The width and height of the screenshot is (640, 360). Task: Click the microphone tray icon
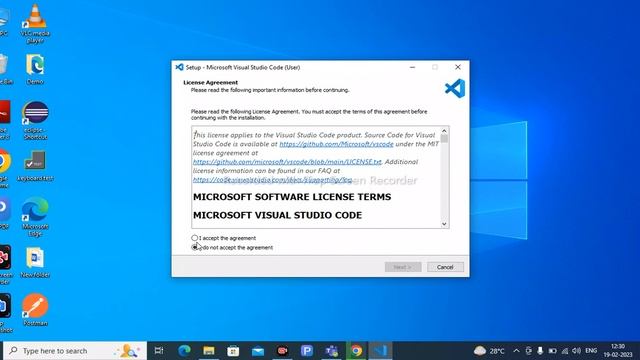[x=540, y=351]
